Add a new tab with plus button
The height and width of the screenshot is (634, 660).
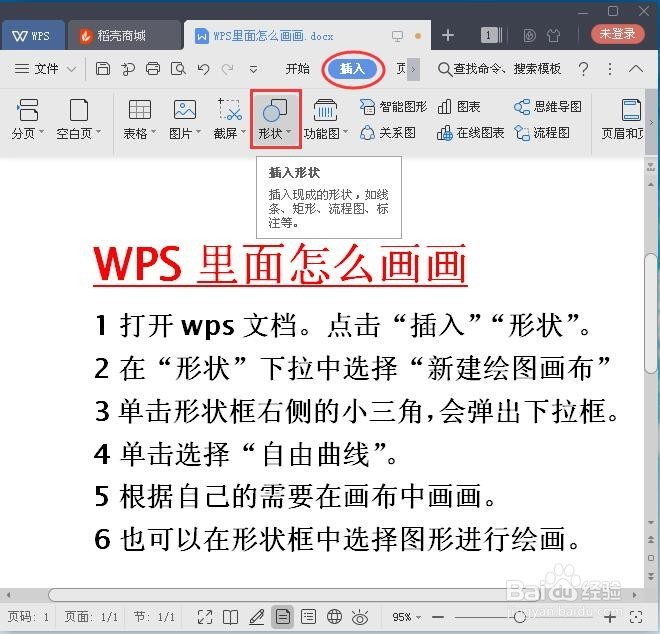point(448,35)
